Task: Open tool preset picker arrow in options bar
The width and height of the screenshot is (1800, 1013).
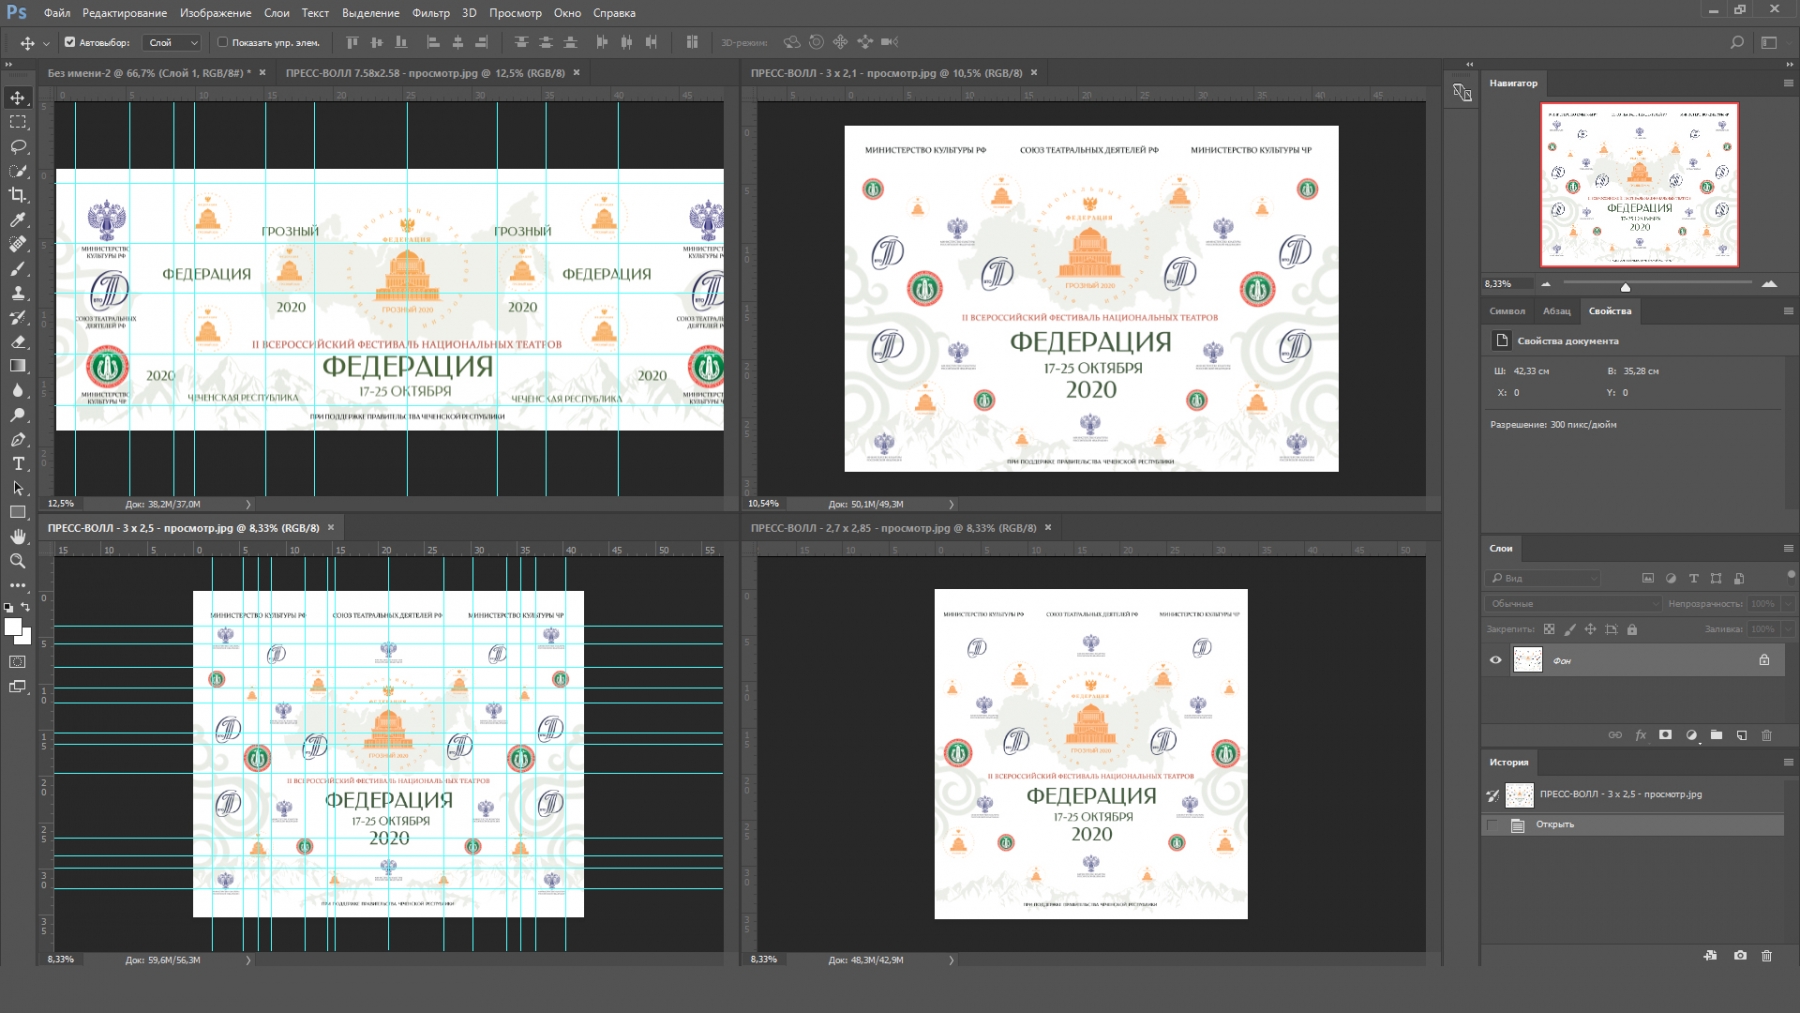Action: pyautogui.click(x=46, y=43)
